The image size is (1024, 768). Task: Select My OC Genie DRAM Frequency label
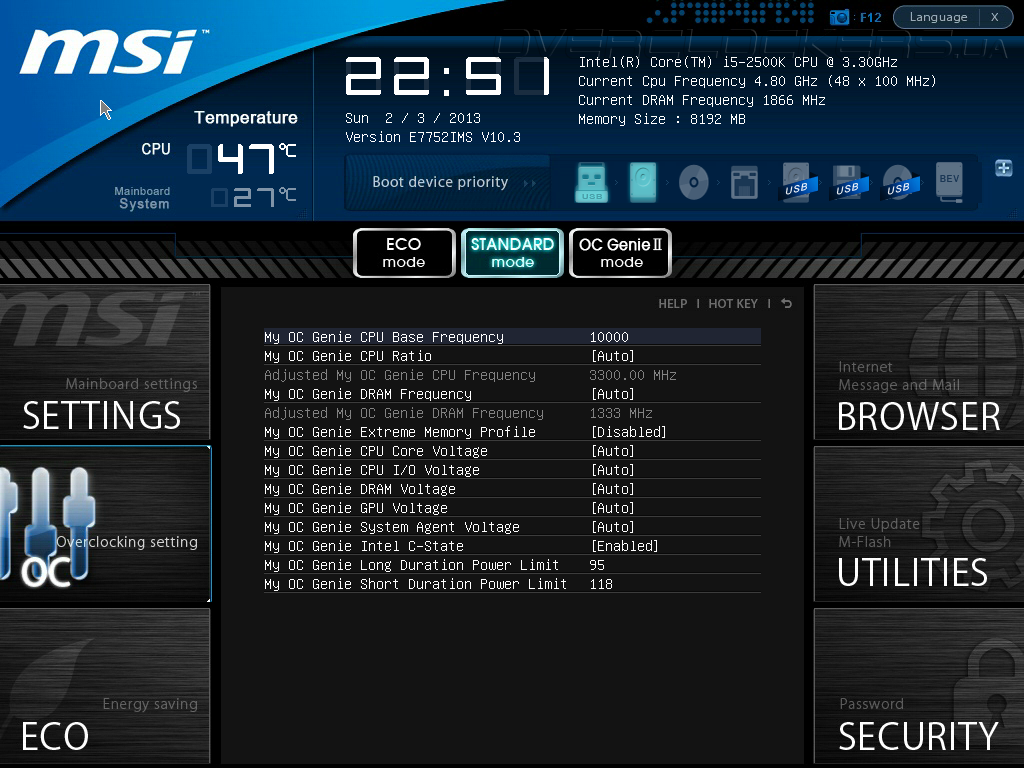[x=368, y=394]
